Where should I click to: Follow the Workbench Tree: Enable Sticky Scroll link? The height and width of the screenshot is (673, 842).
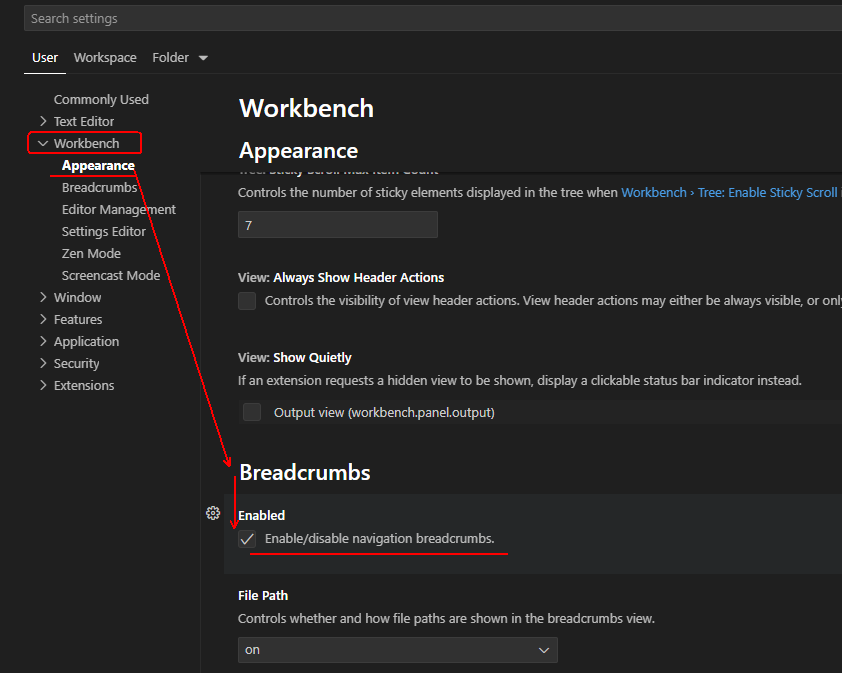point(728,192)
